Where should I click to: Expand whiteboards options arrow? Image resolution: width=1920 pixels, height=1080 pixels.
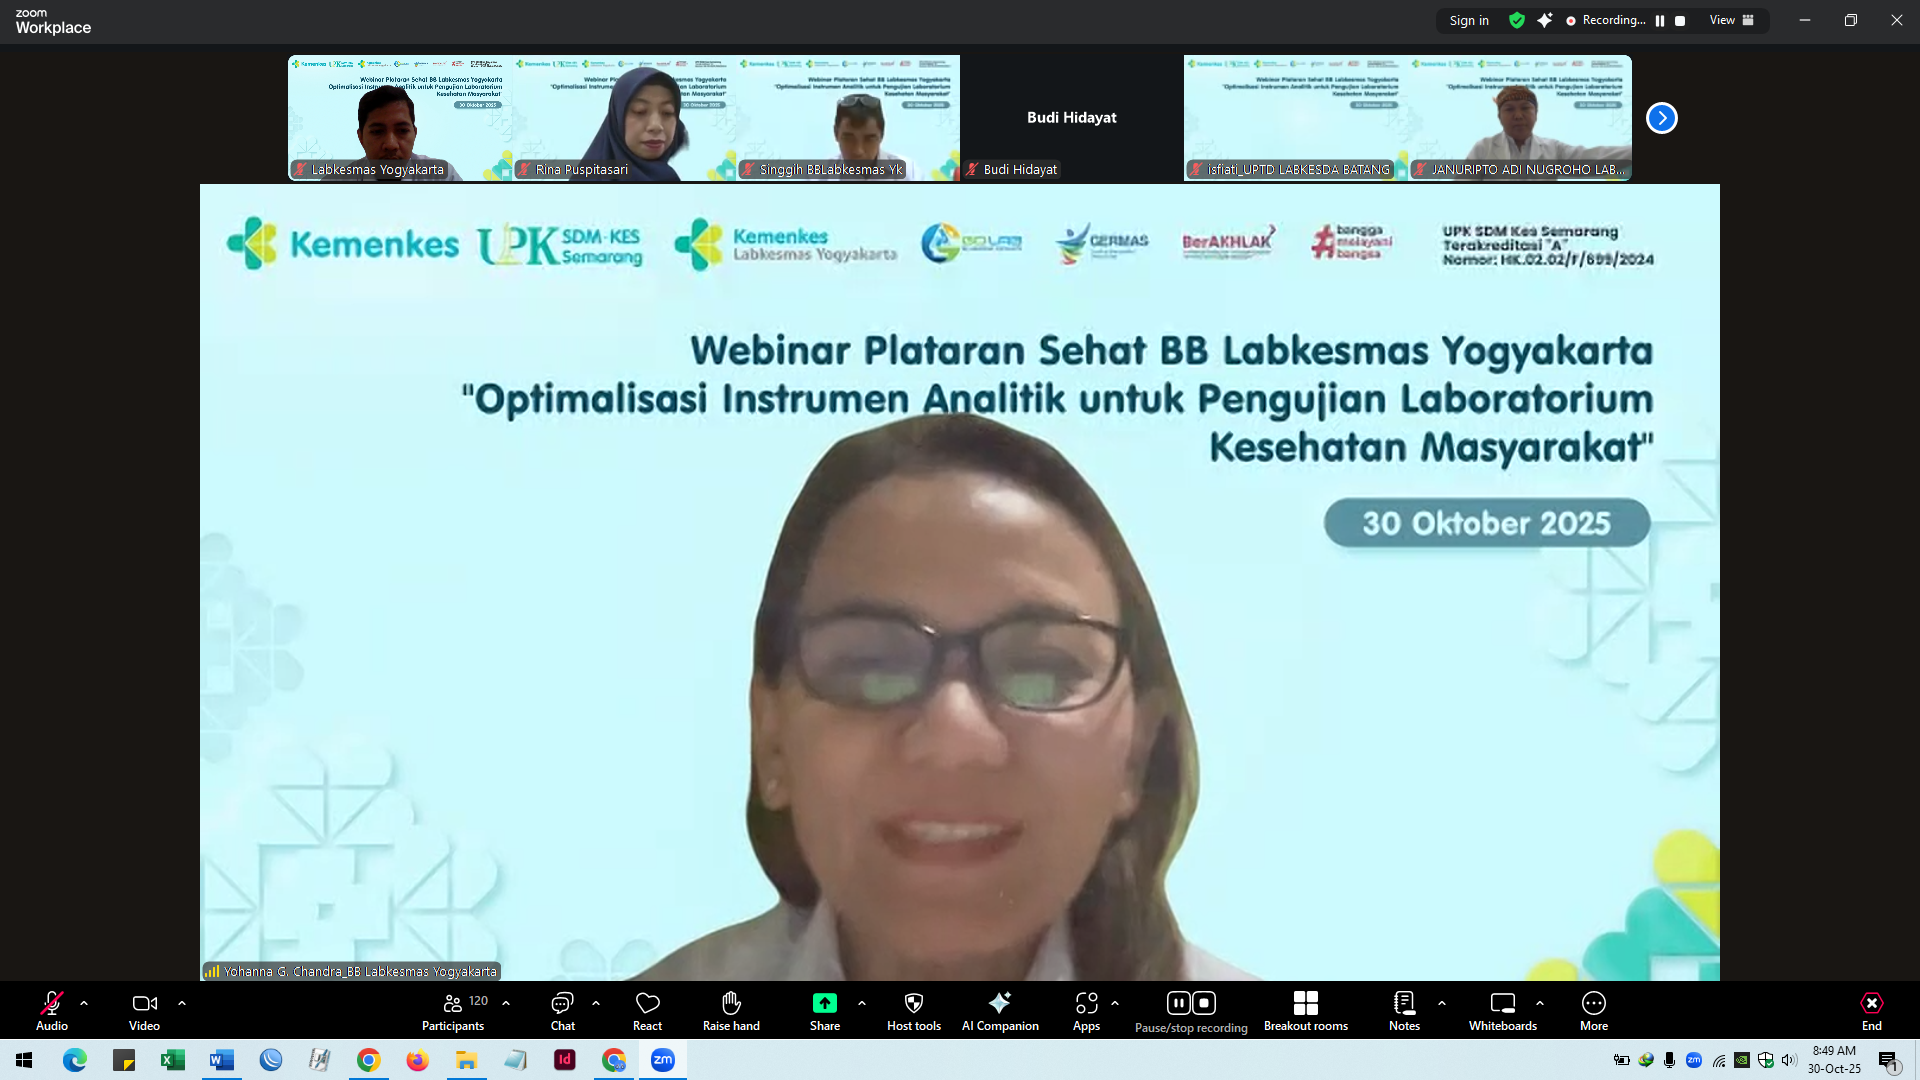1540,1003
